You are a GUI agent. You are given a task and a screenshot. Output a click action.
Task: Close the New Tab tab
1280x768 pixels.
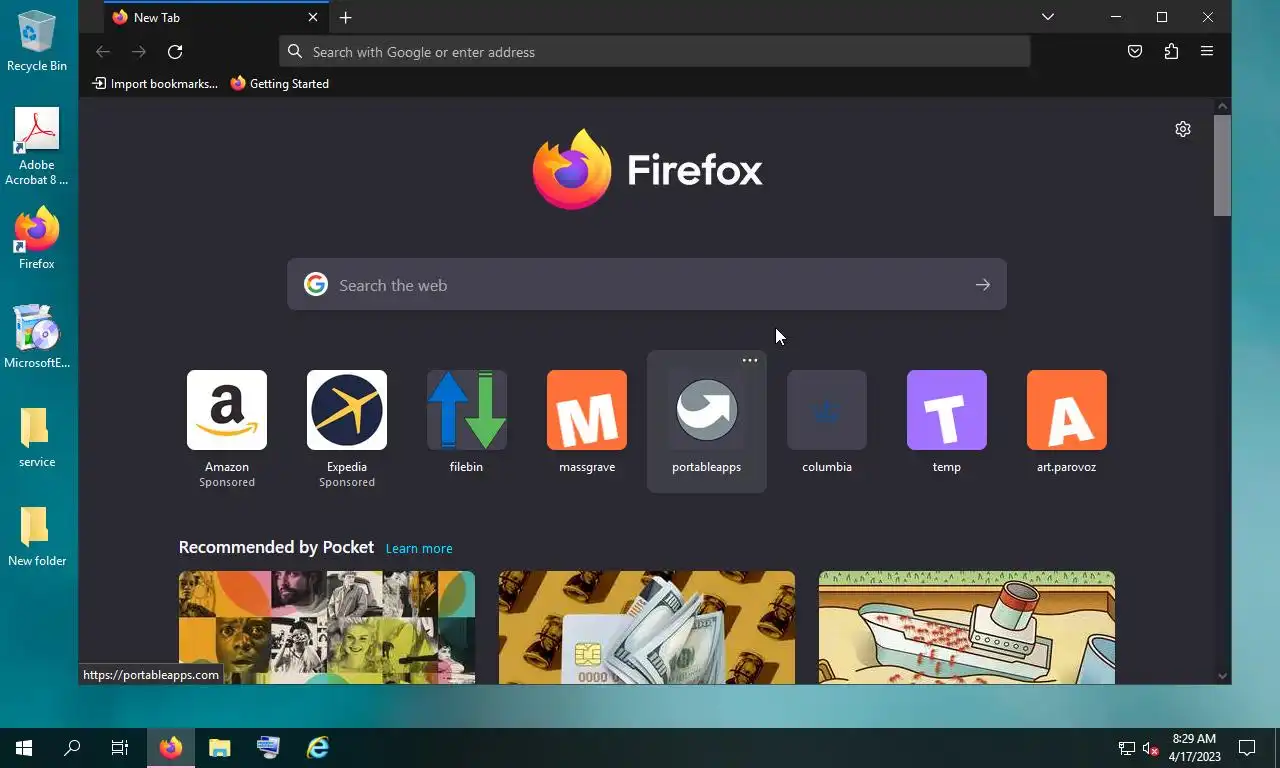point(313,18)
